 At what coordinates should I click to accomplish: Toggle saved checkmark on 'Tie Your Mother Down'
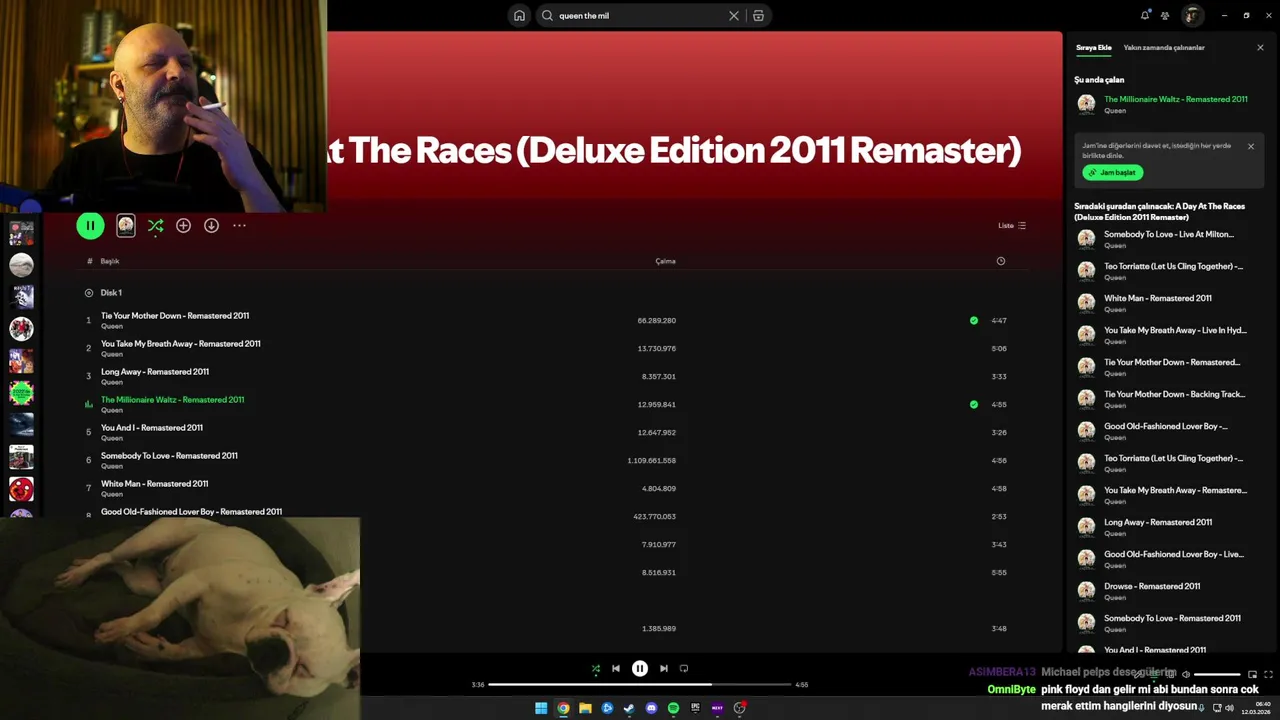(974, 321)
